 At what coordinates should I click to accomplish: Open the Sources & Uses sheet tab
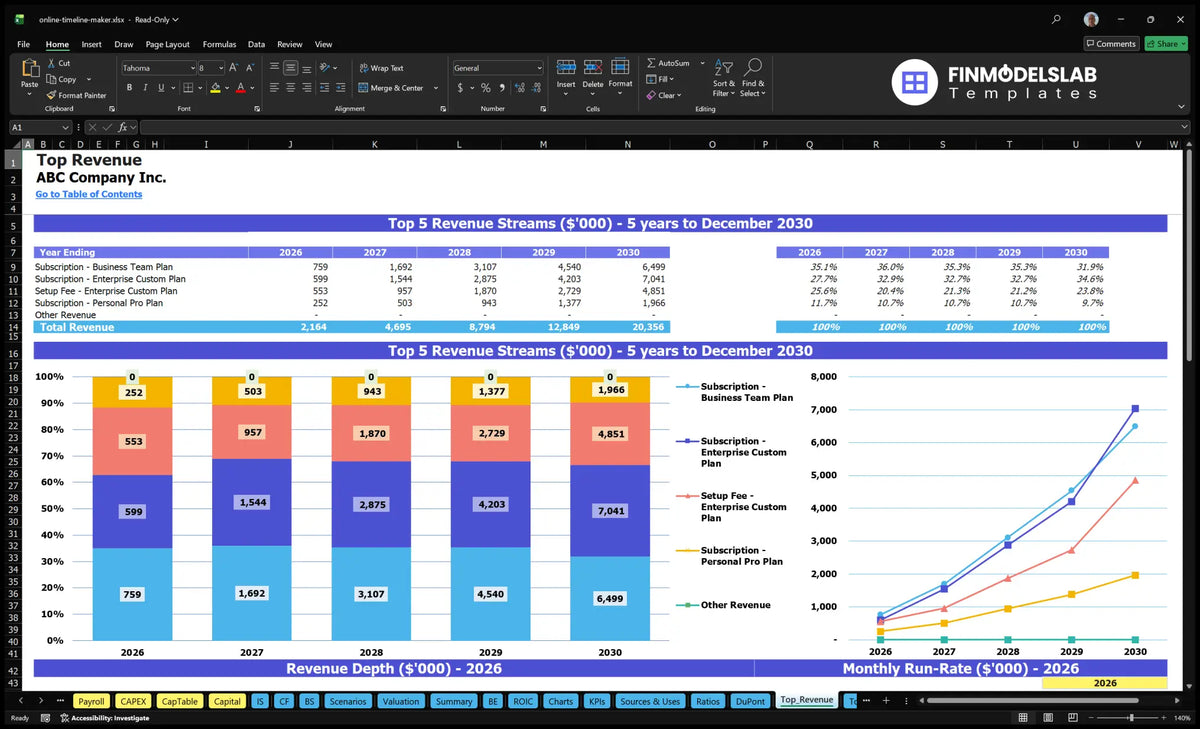(650, 701)
